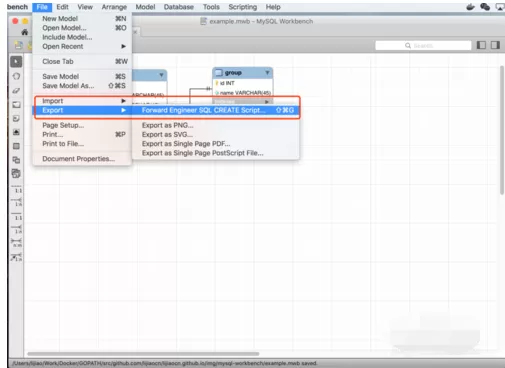Select the new table tool
The image size is (505, 368).
(16, 146)
